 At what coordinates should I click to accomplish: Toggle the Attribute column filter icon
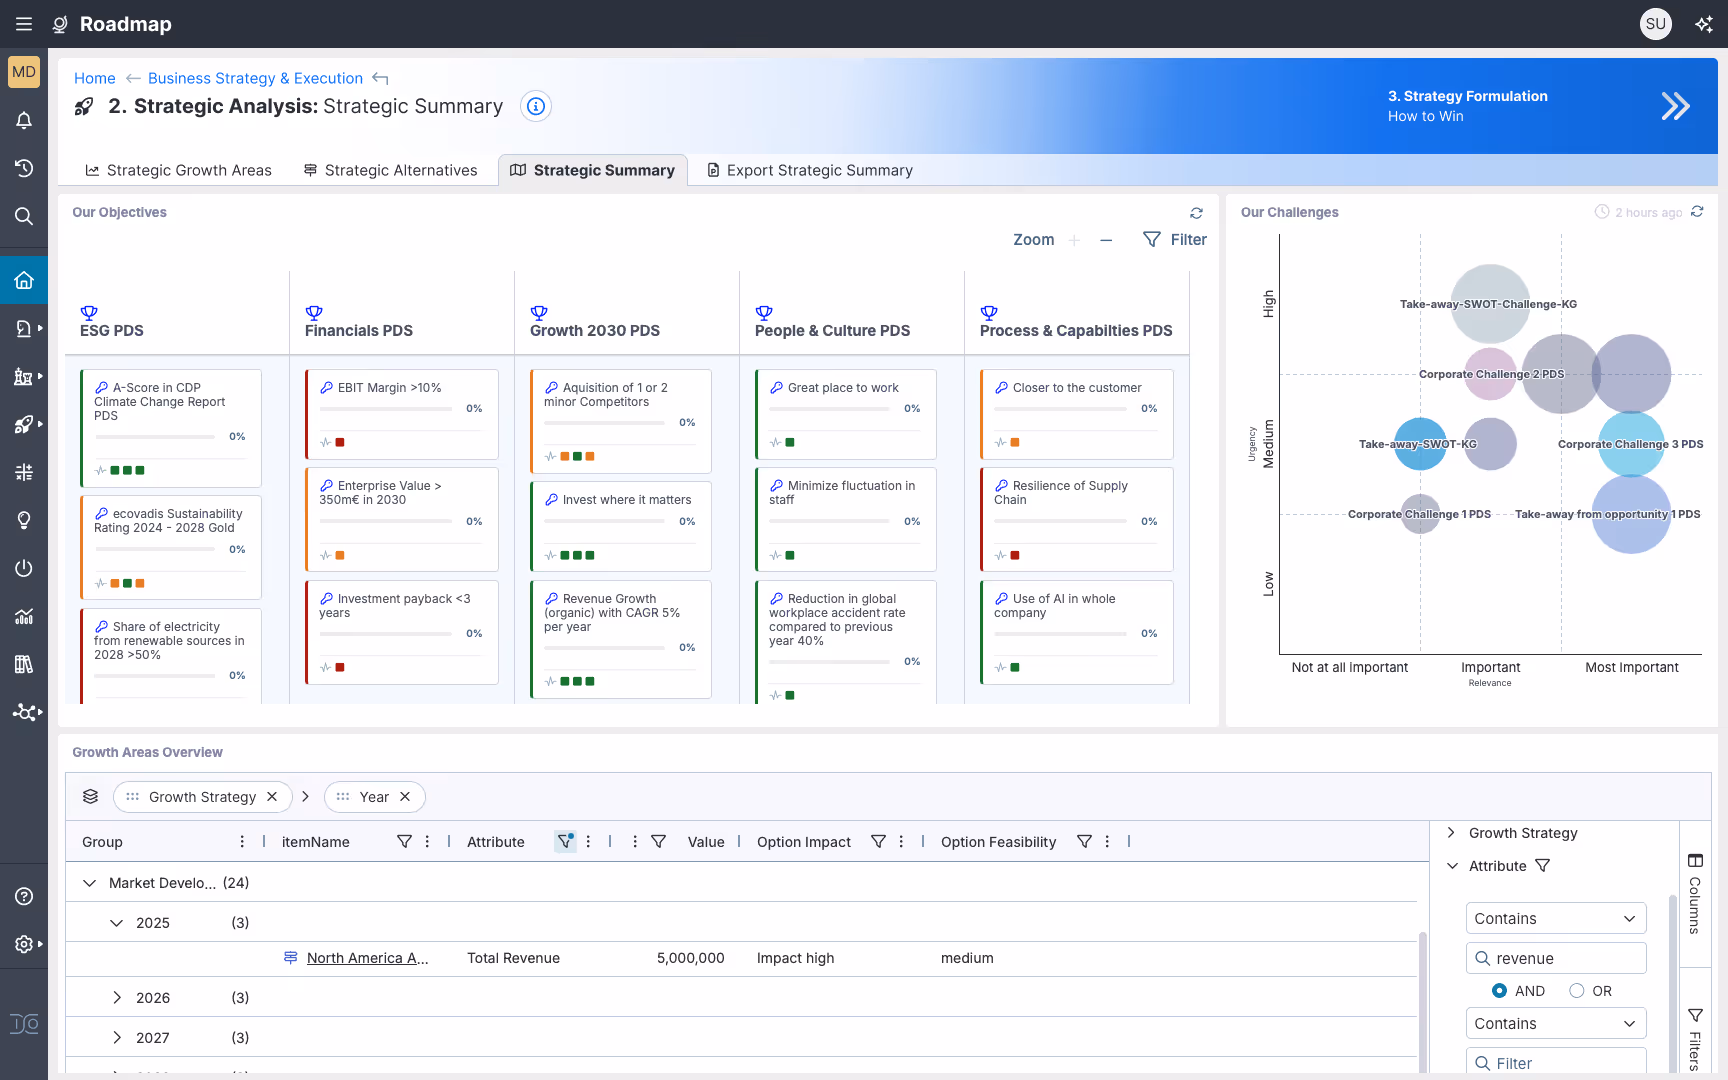pos(565,842)
